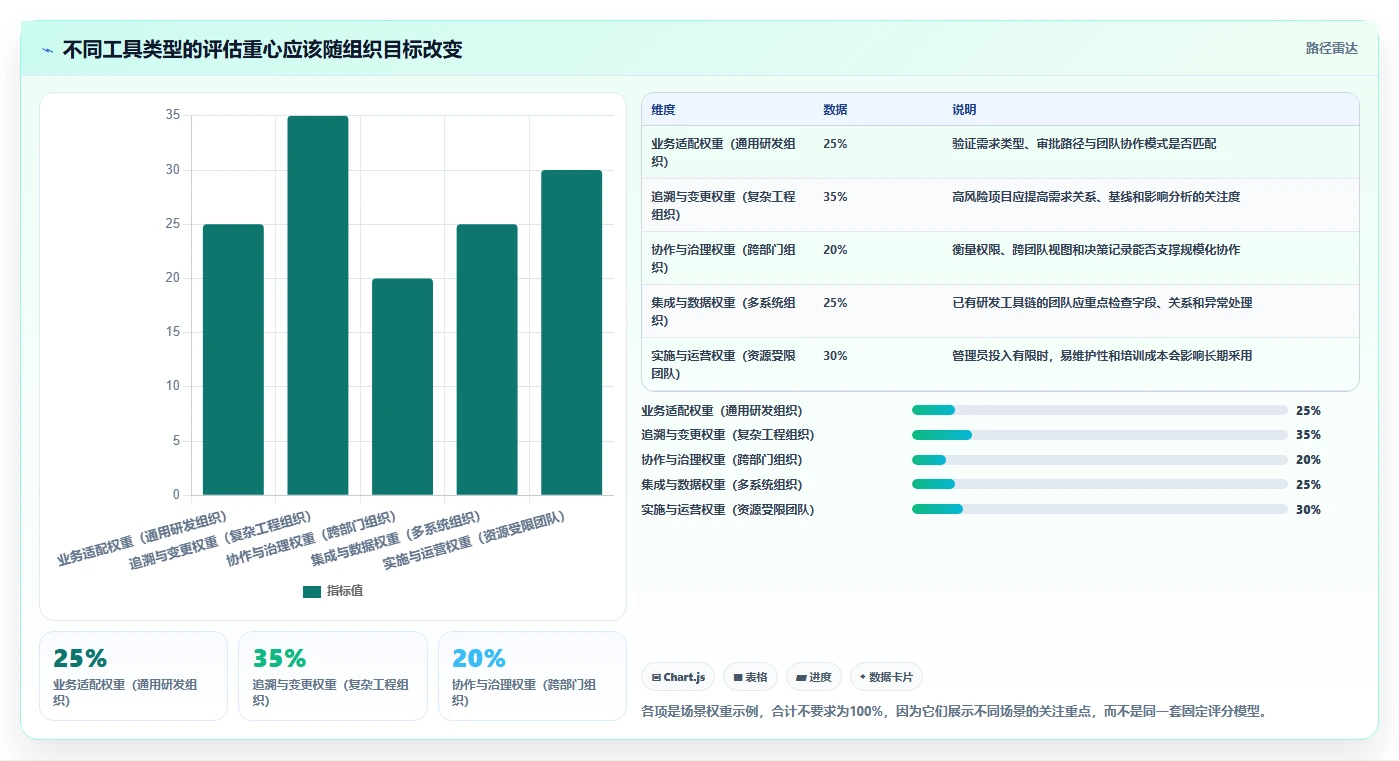
Task: Click the icon inside Chart.js tag
Action: coord(656,677)
